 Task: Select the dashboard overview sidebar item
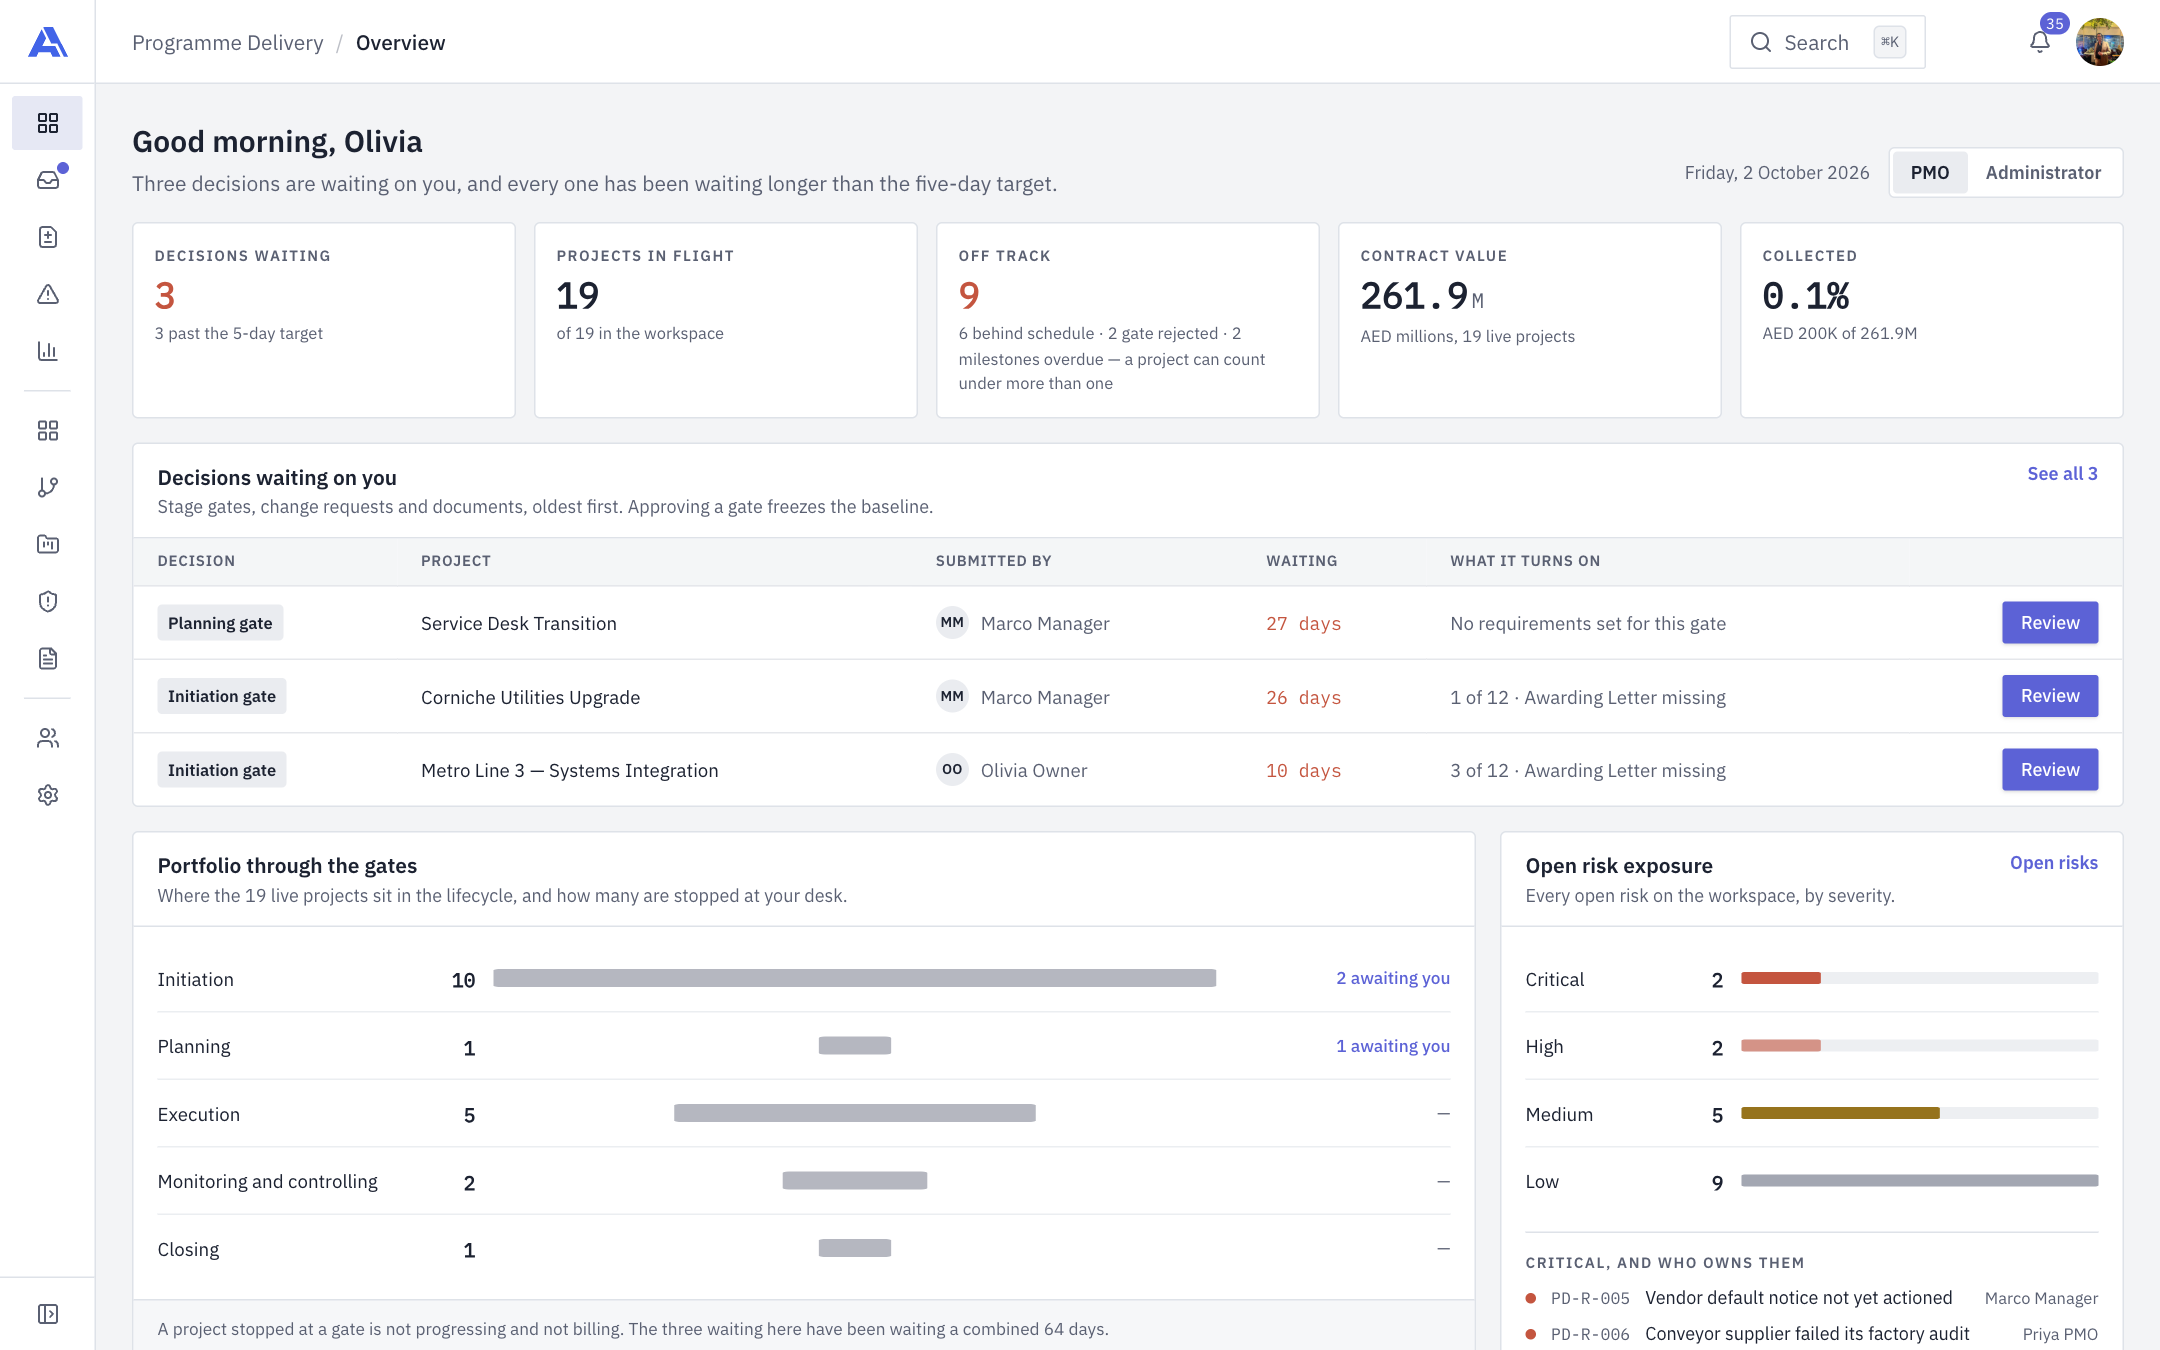(x=47, y=123)
